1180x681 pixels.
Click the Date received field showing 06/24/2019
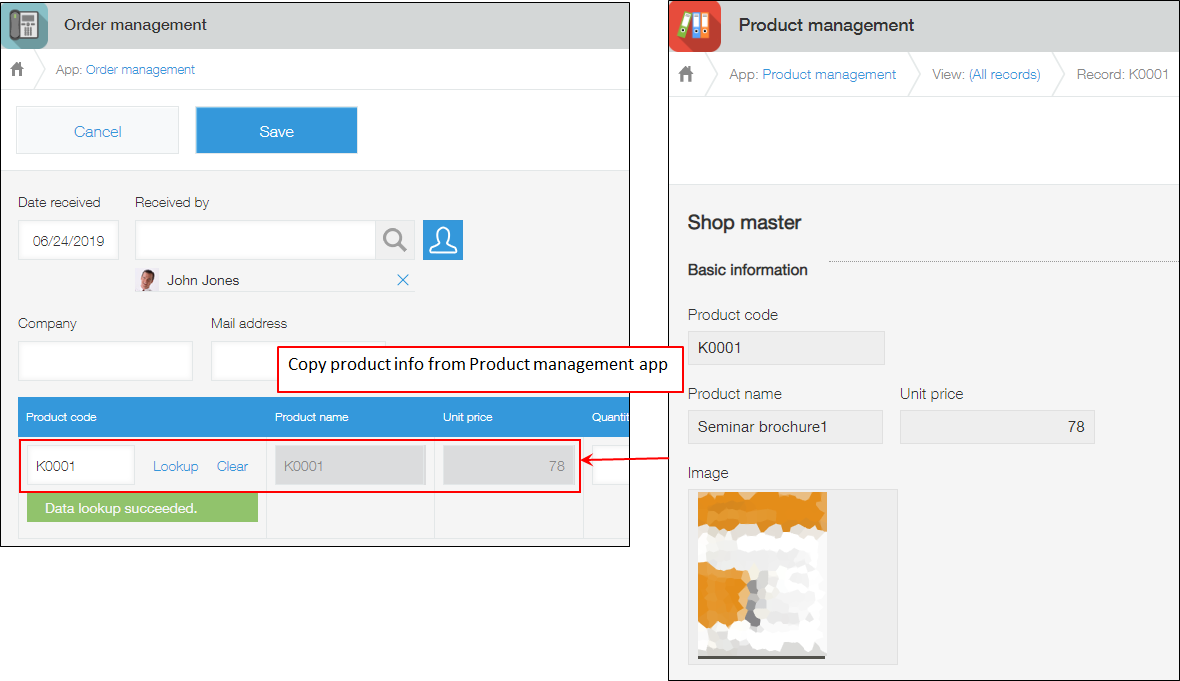[x=68, y=240]
